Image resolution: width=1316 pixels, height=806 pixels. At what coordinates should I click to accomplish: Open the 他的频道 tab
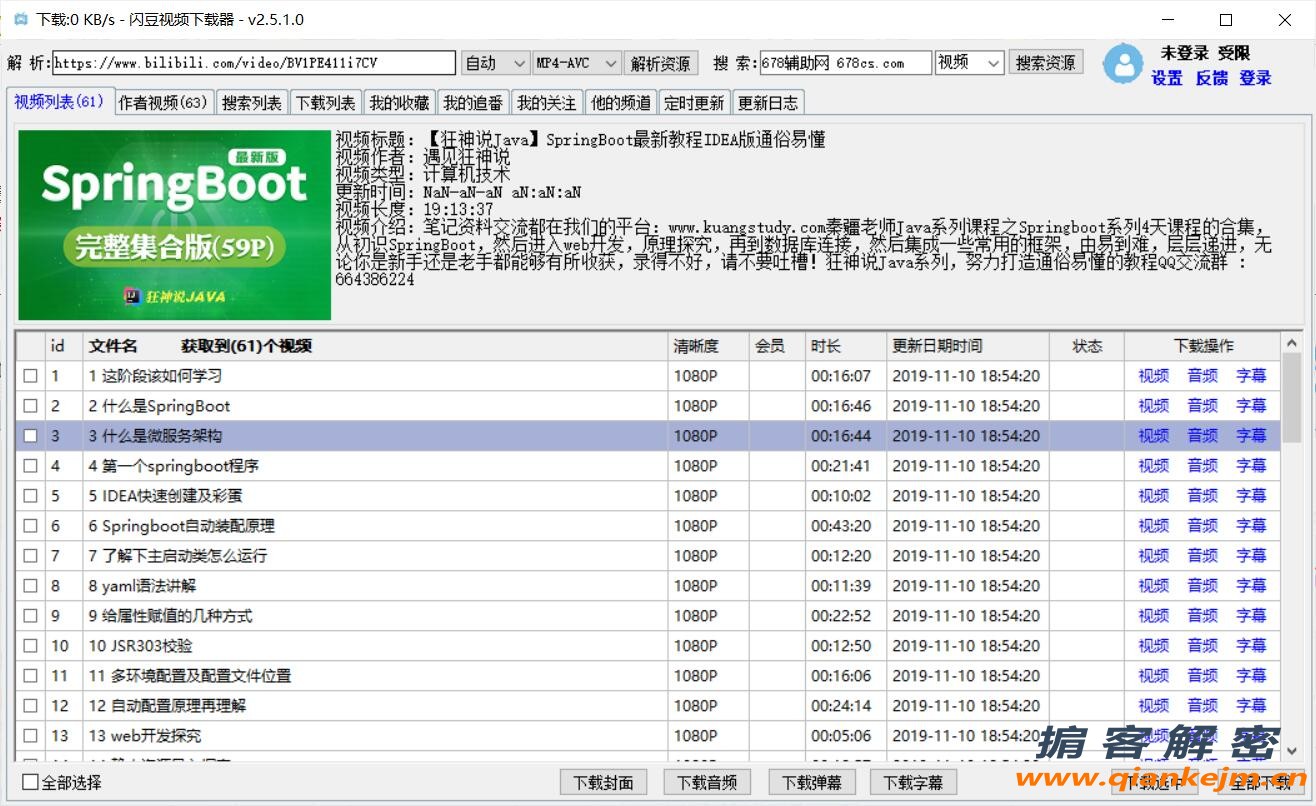tap(620, 103)
